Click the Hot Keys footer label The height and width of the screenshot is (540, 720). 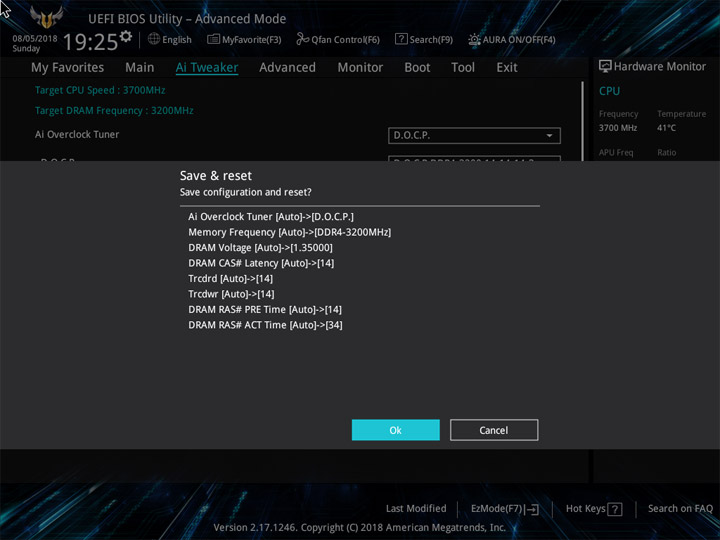585,508
